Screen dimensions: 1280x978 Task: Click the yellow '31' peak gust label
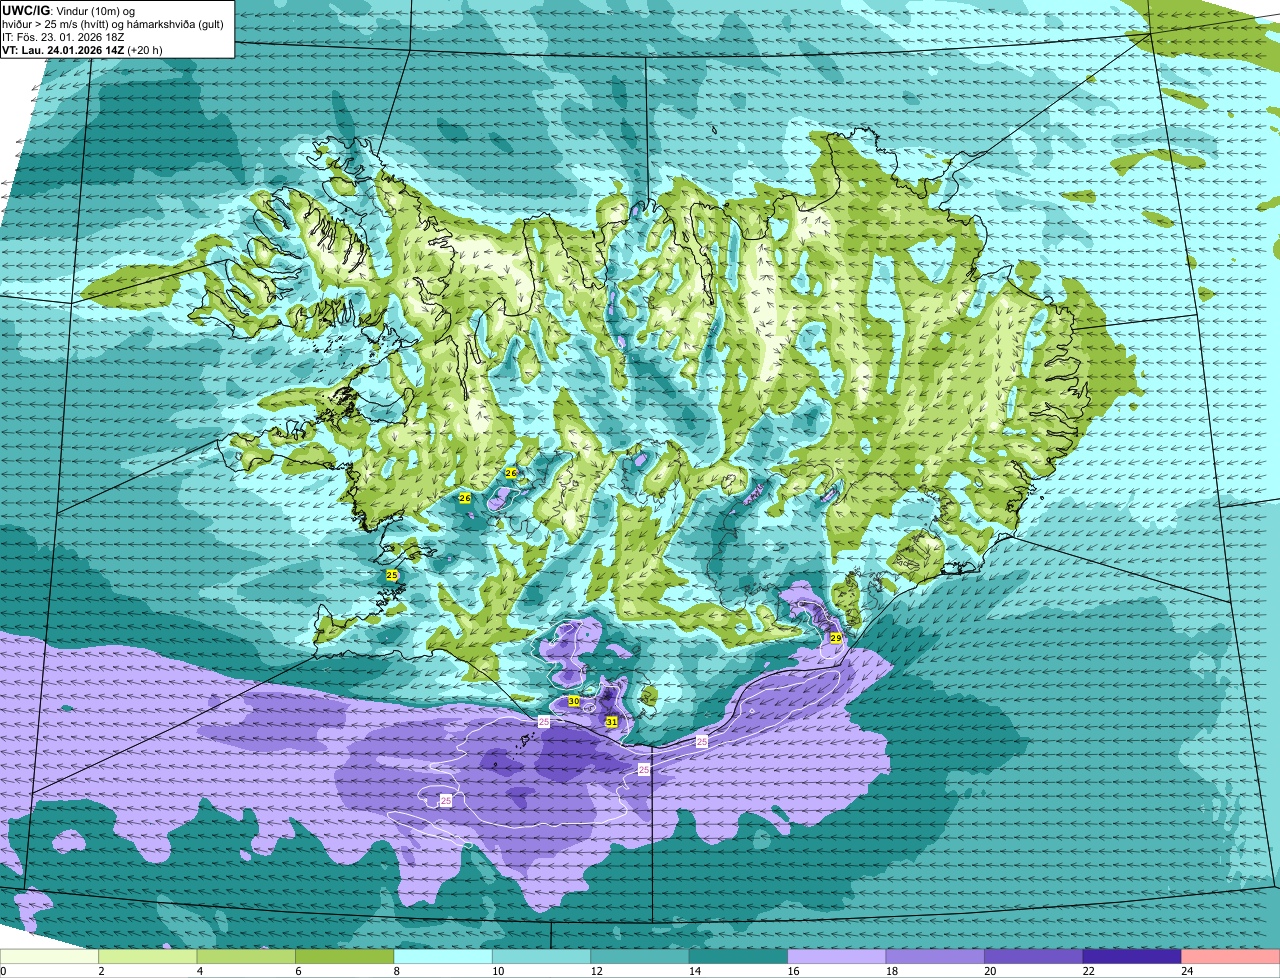[x=611, y=721]
